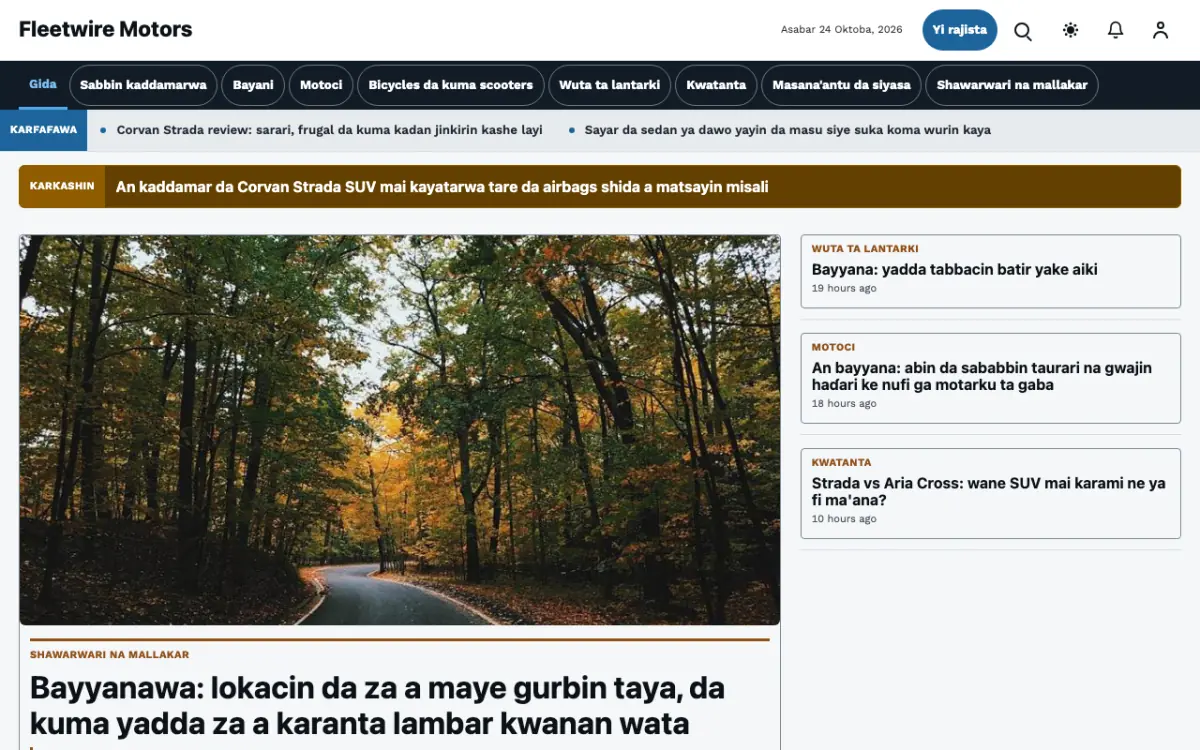Open Masana'antu da siyasa section
The height and width of the screenshot is (750, 1200).
tap(841, 85)
